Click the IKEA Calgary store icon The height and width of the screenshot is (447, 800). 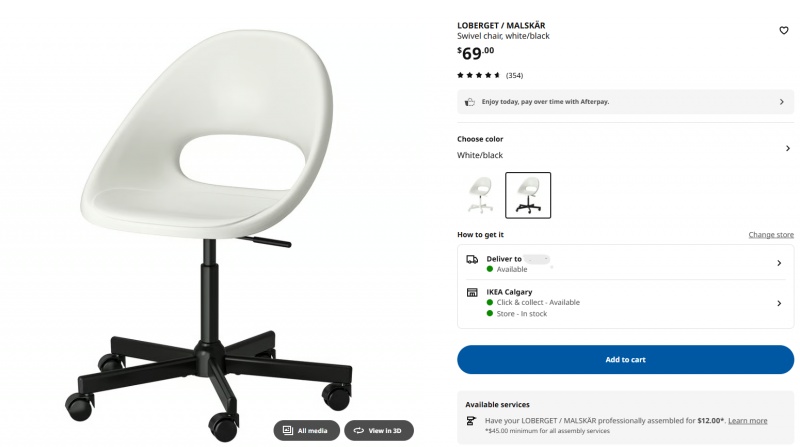(x=472, y=292)
